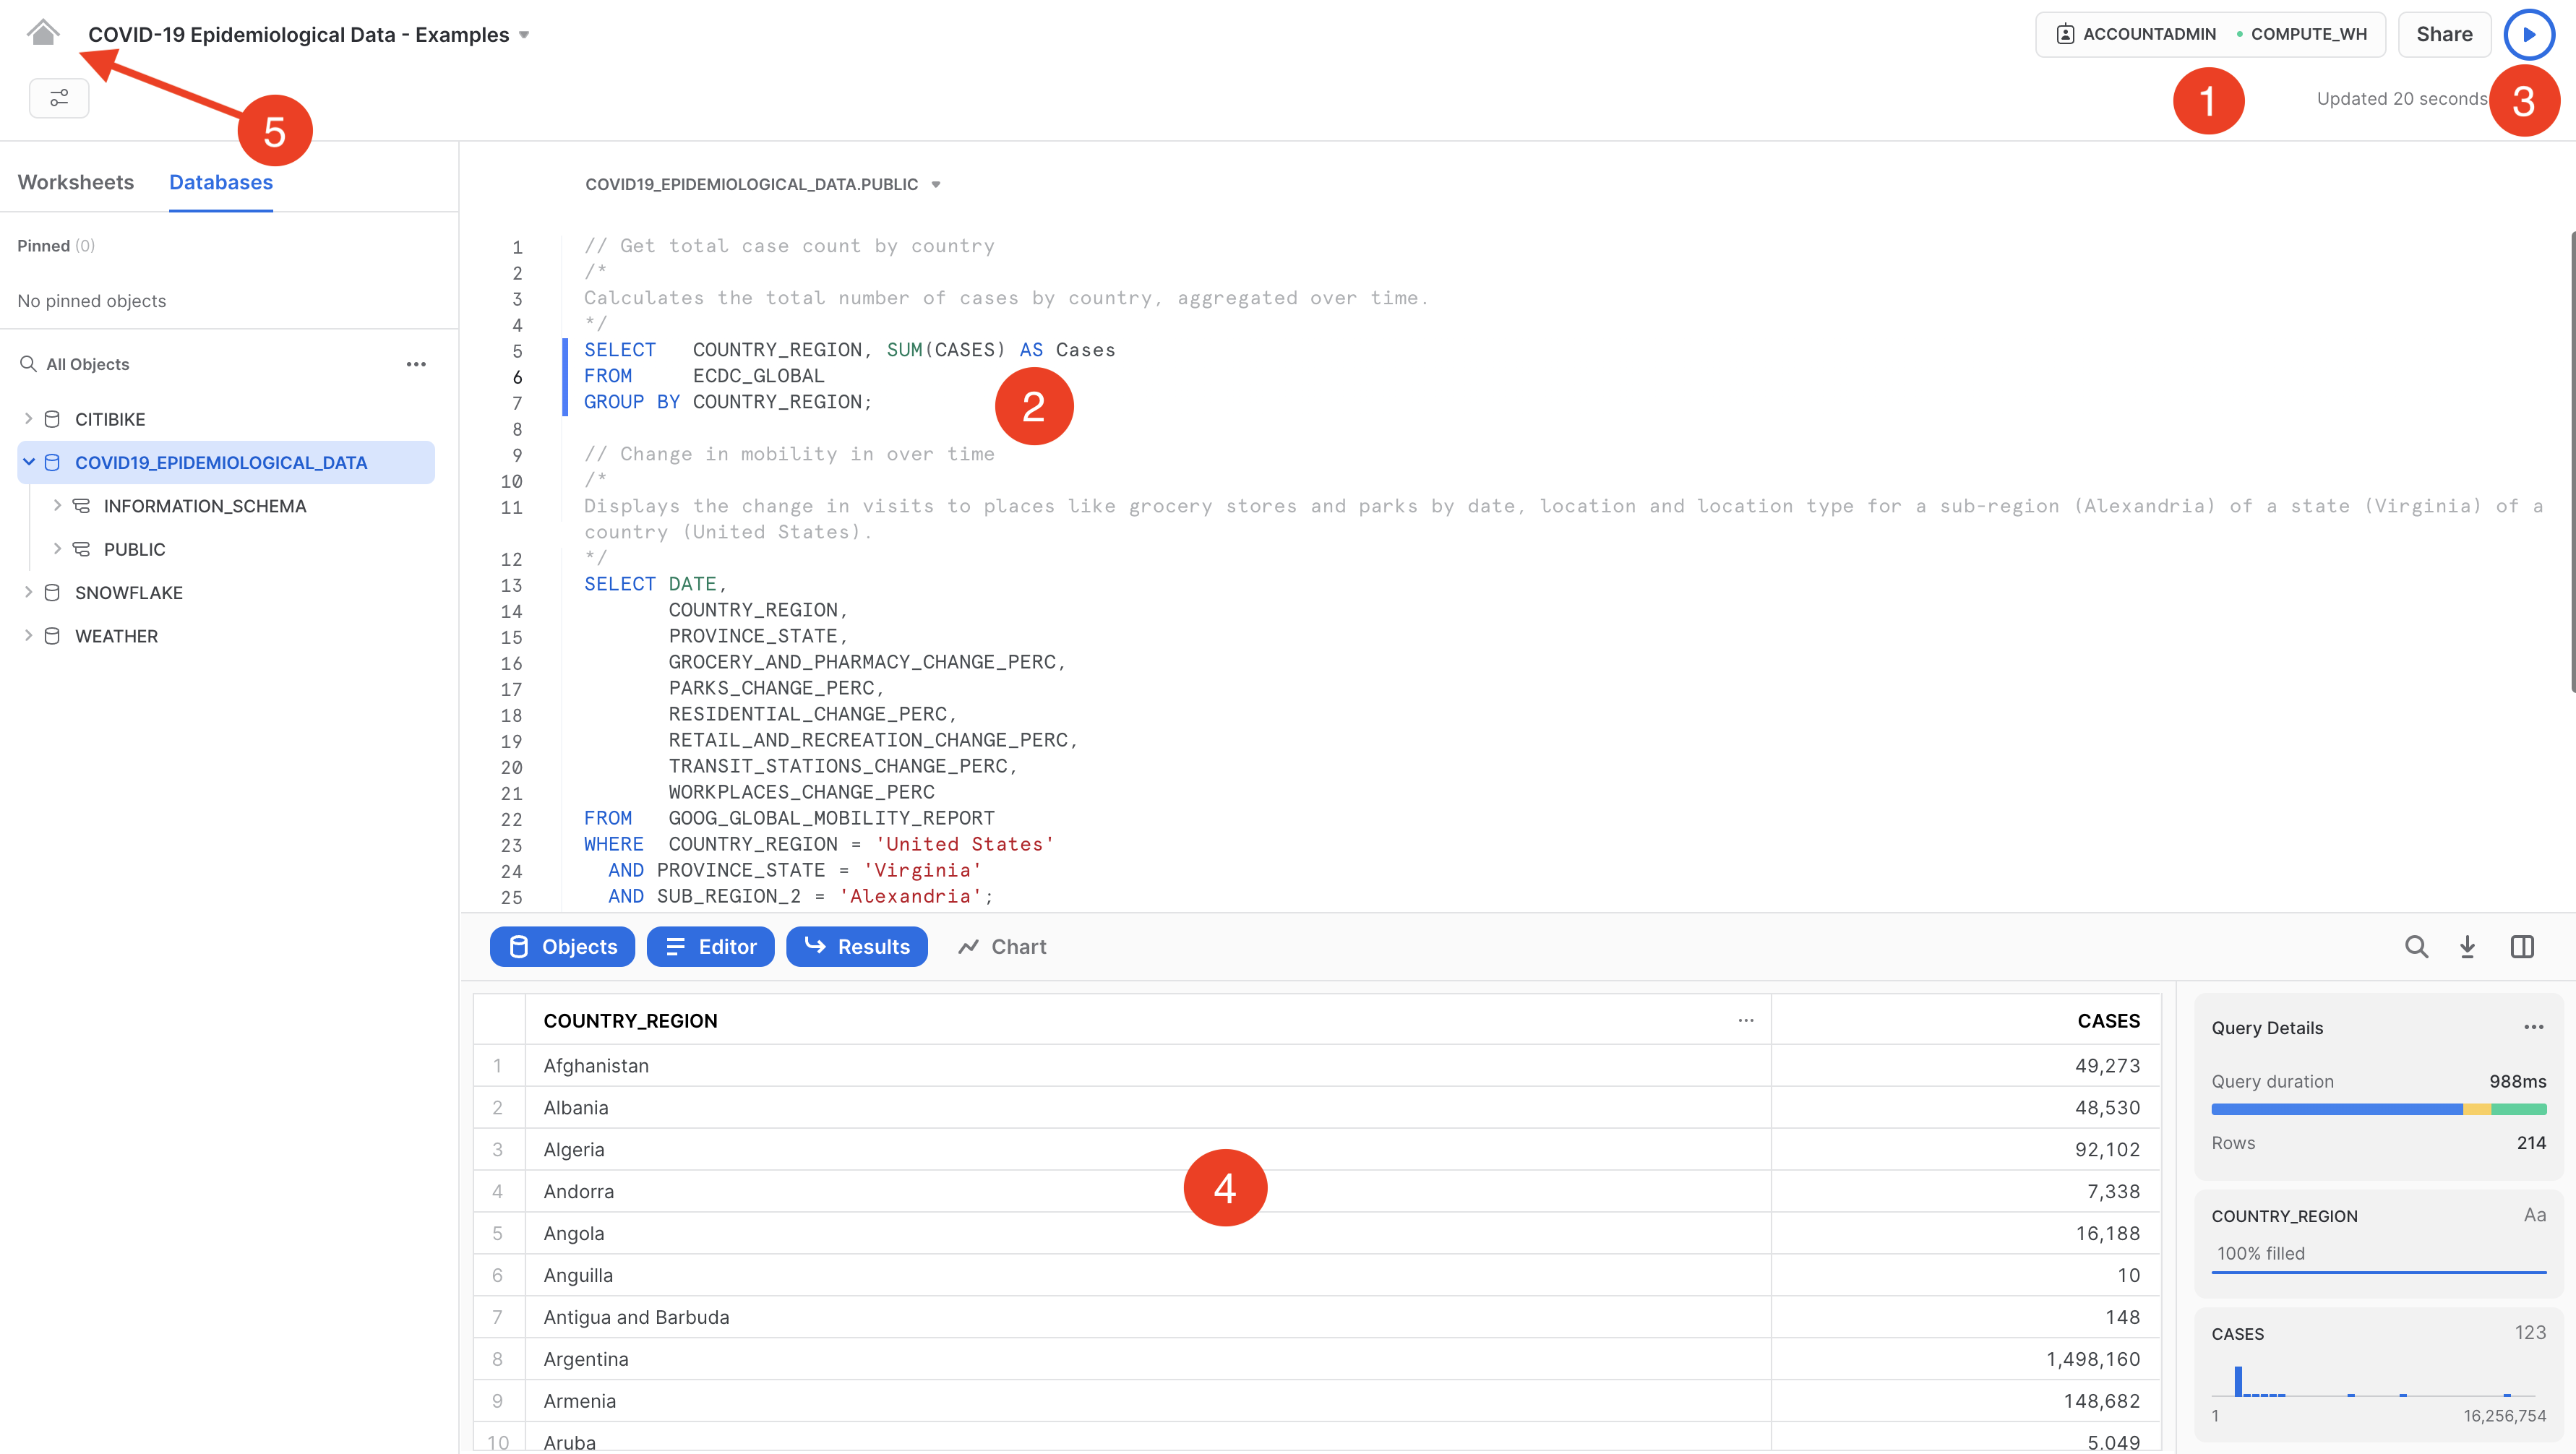Toggle the Objects panel button
2576x1454 pixels.
click(x=562, y=946)
